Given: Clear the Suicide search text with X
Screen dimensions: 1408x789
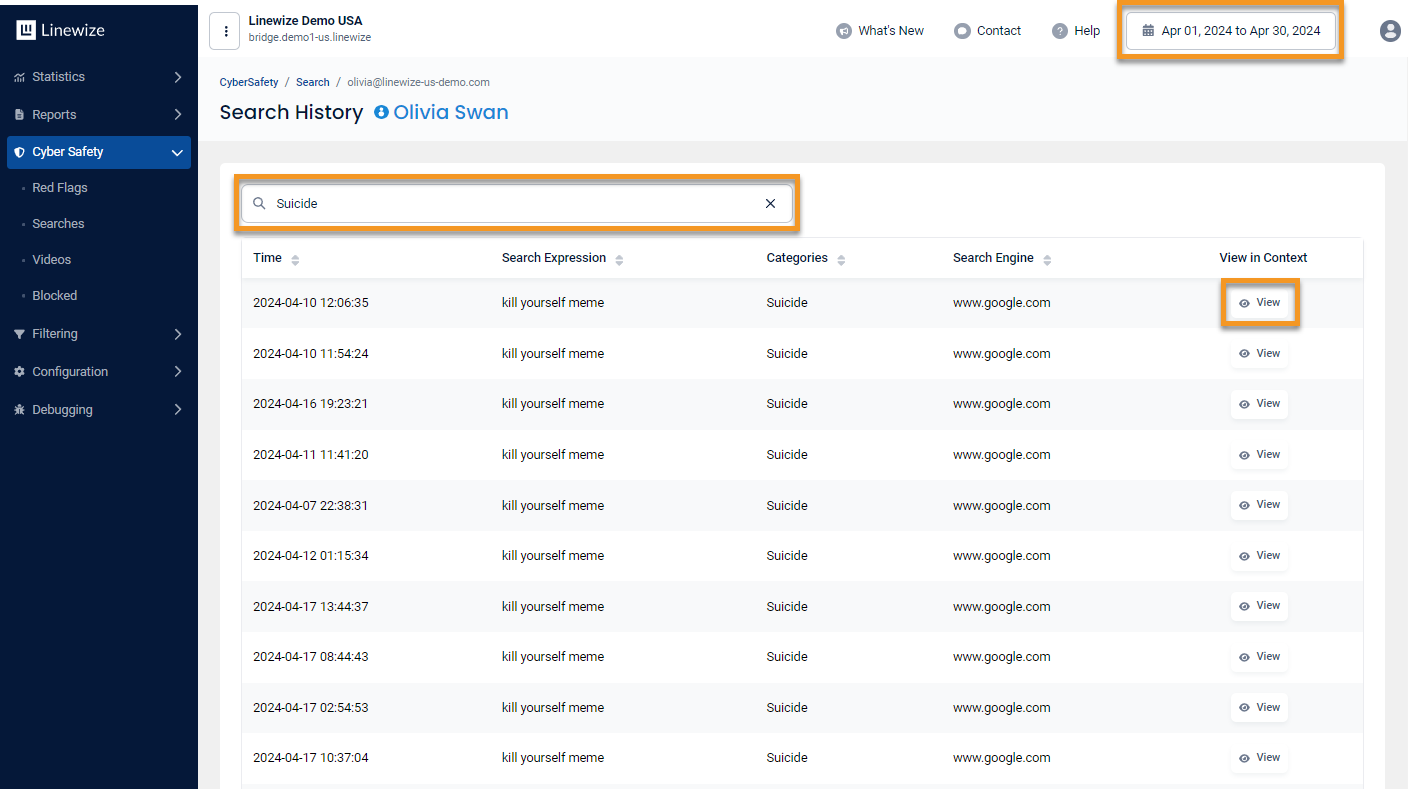Looking at the screenshot, I should [x=770, y=204].
